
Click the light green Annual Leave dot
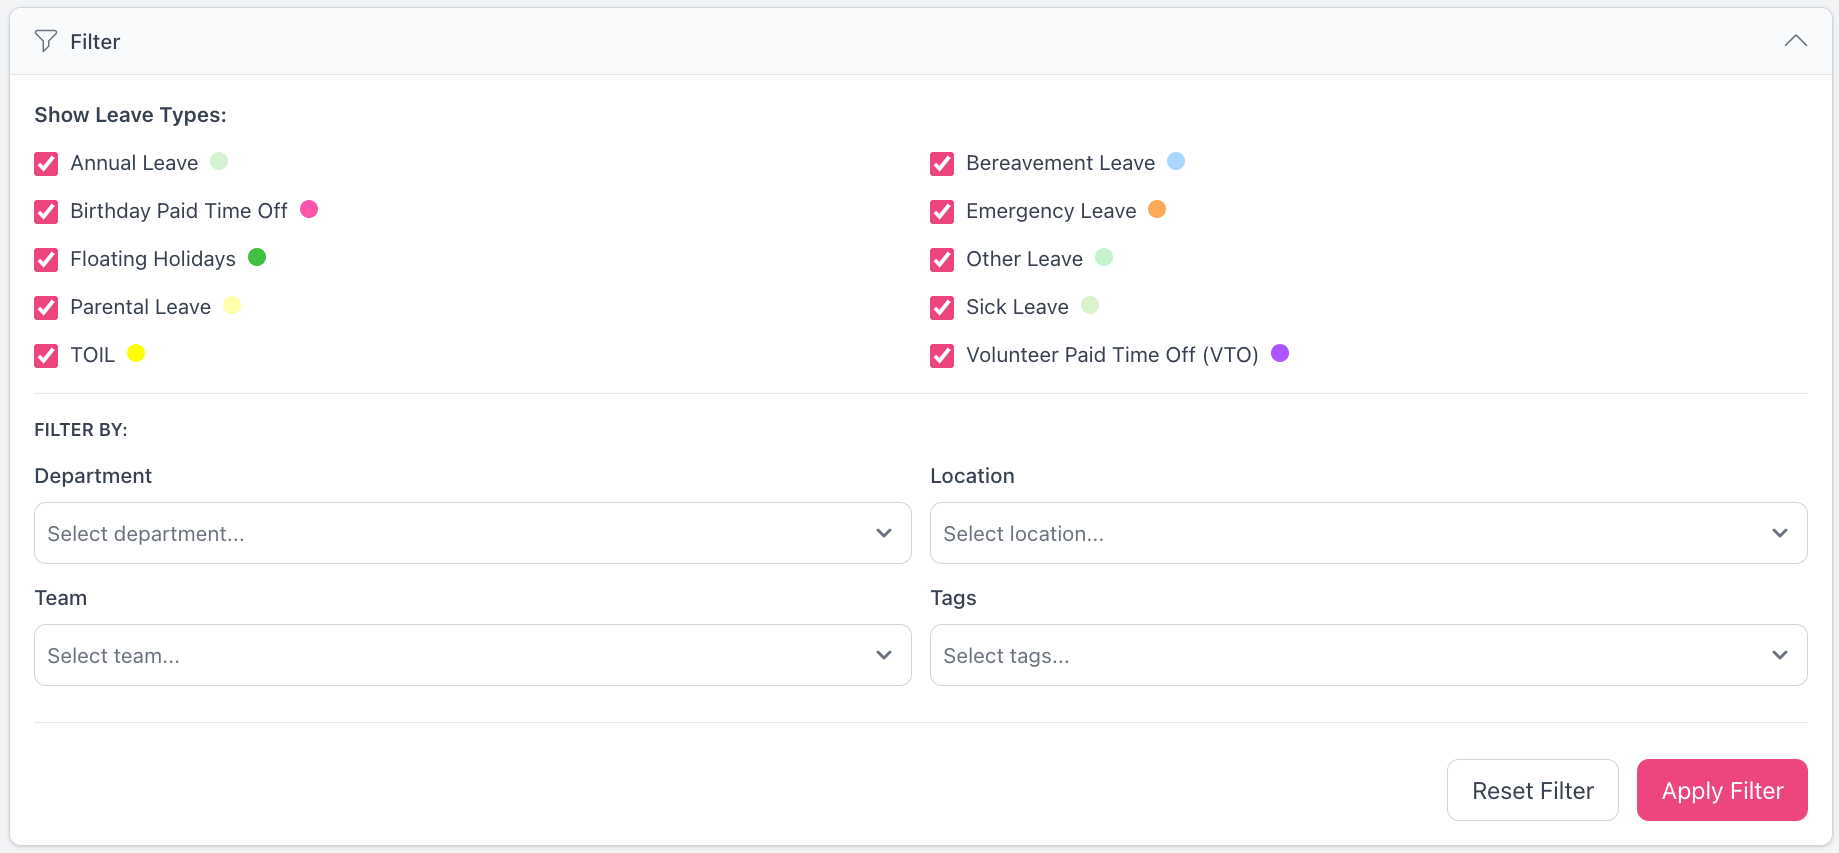[x=219, y=161]
